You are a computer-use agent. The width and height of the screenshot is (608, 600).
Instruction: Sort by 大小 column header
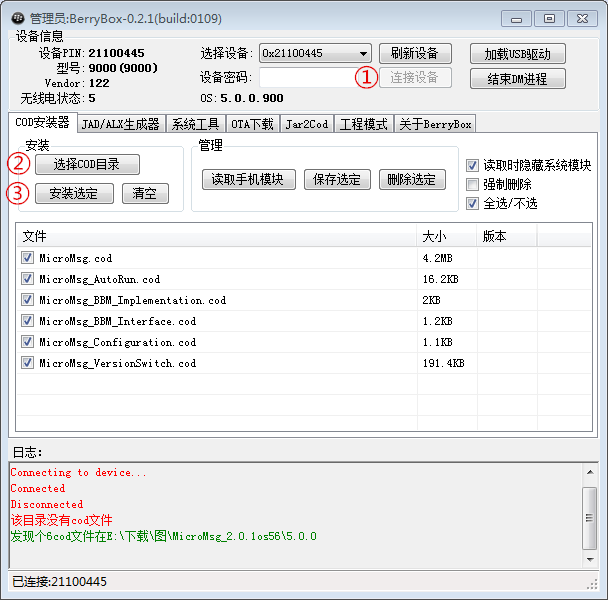pos(447,236)
